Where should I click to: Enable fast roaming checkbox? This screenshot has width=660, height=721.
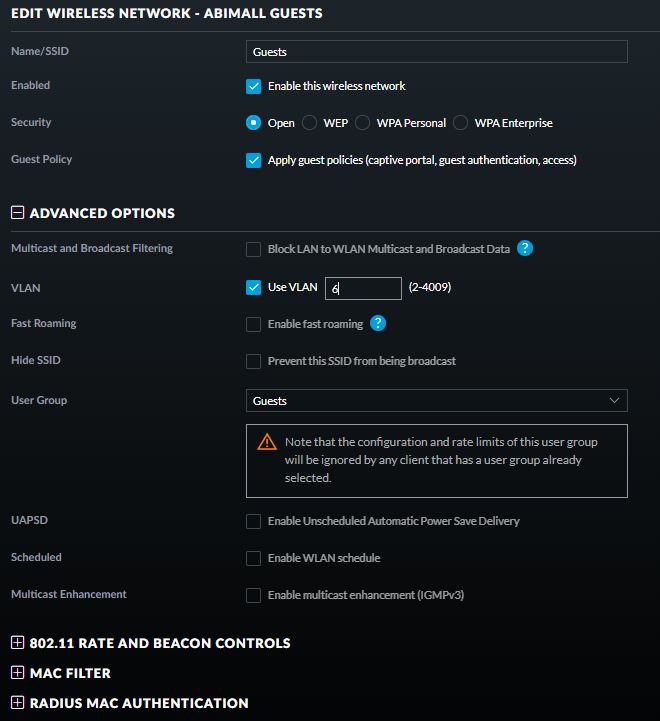pyautogui.click(x=253, y=324)
